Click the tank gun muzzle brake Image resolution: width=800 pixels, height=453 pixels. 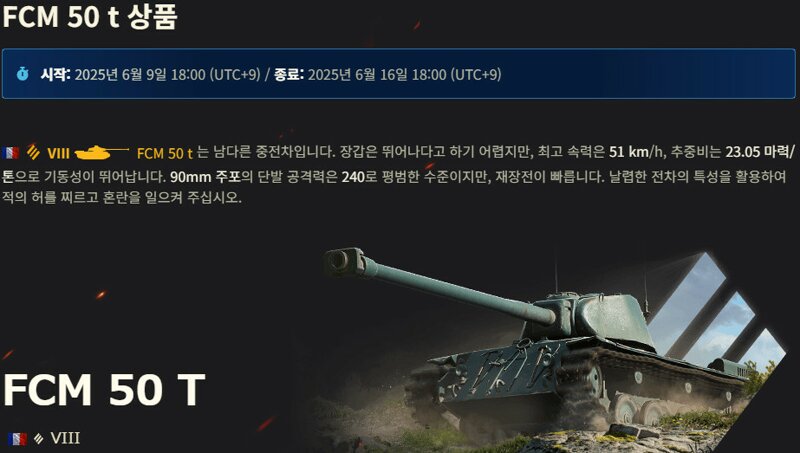pyautogui.click(x=345, y=261)
